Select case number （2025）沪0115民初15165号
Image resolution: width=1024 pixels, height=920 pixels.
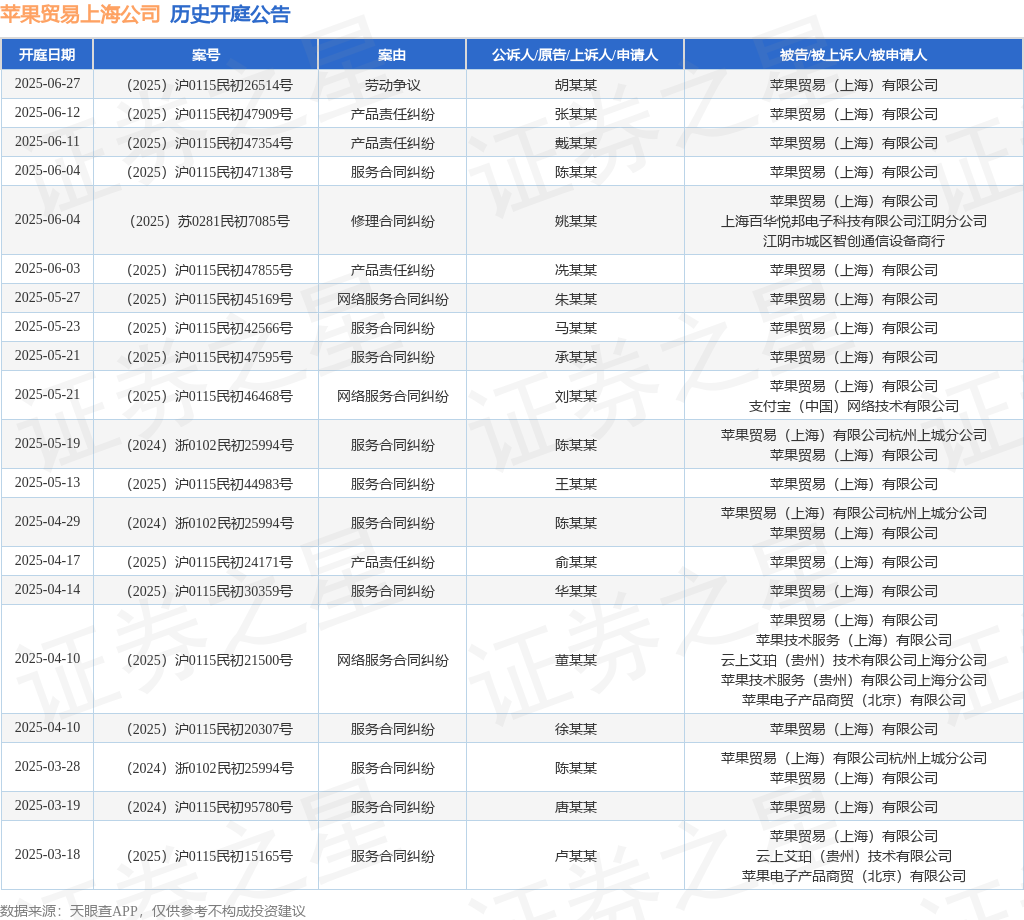[x=209, y=856]
